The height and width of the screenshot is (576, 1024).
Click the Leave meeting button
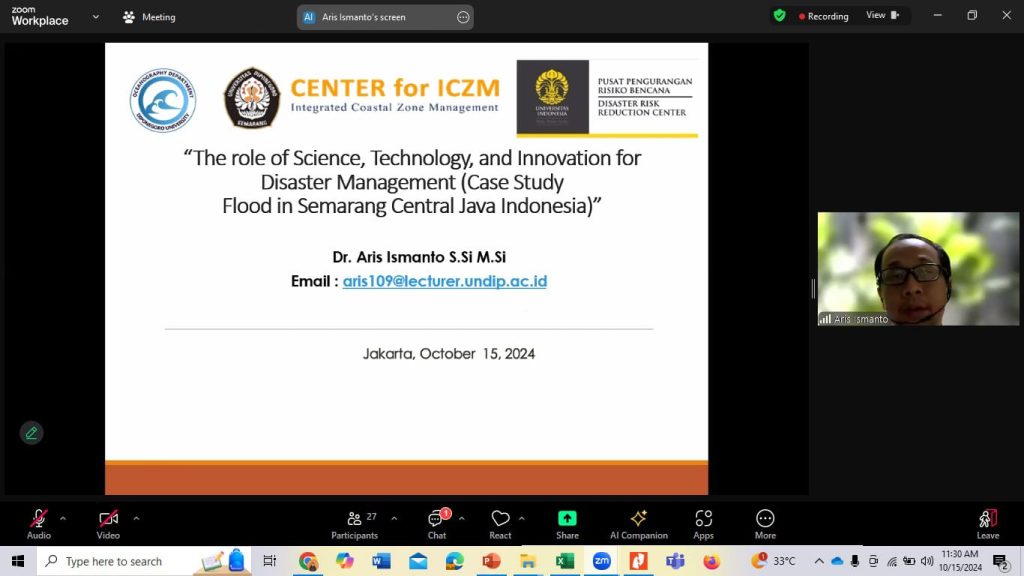(987, 524)
